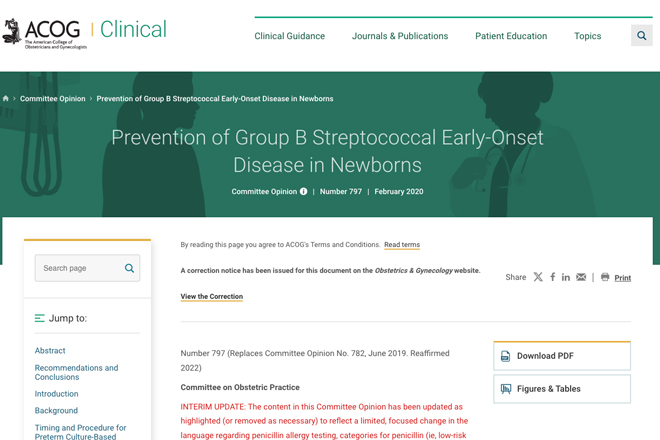
Task: Download the PDF of this opinion
Action: pyautogui.click(x=562, y=356)
